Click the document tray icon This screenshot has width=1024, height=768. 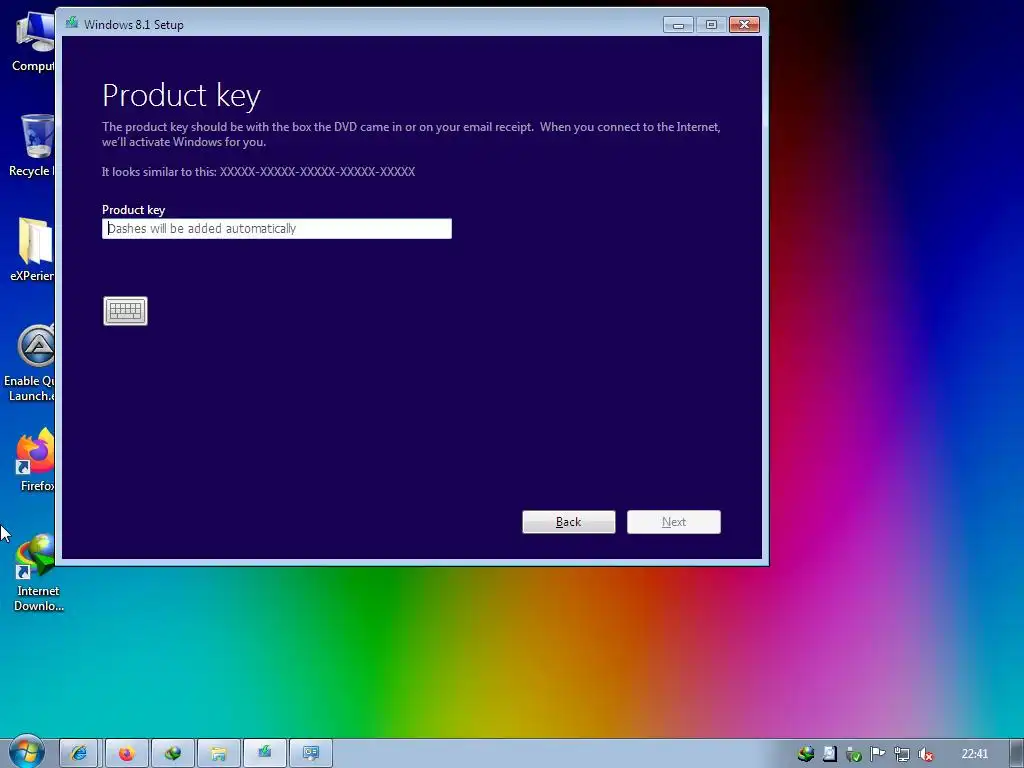pyautogui.click(x=829, y=754)
